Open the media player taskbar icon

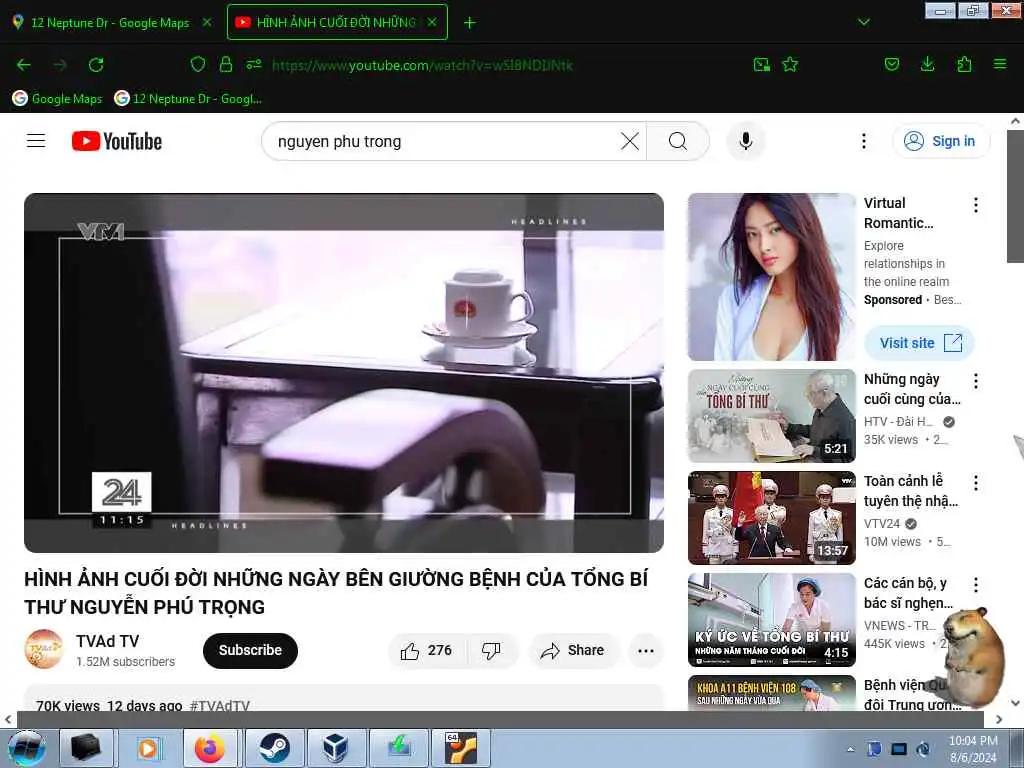(149, 748)
